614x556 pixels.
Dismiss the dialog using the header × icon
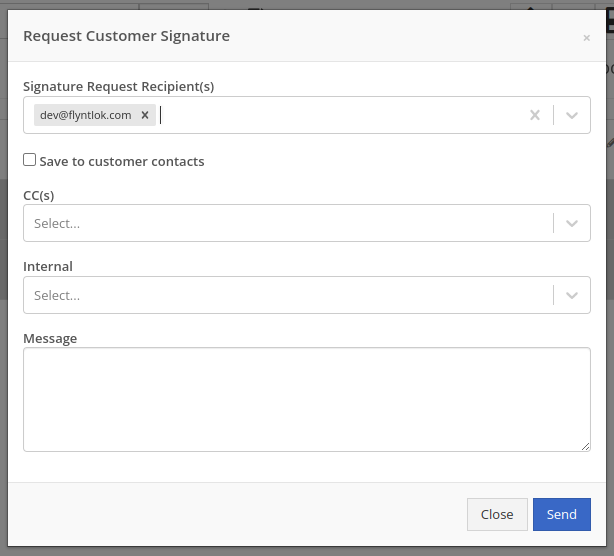tap(587, 38)
